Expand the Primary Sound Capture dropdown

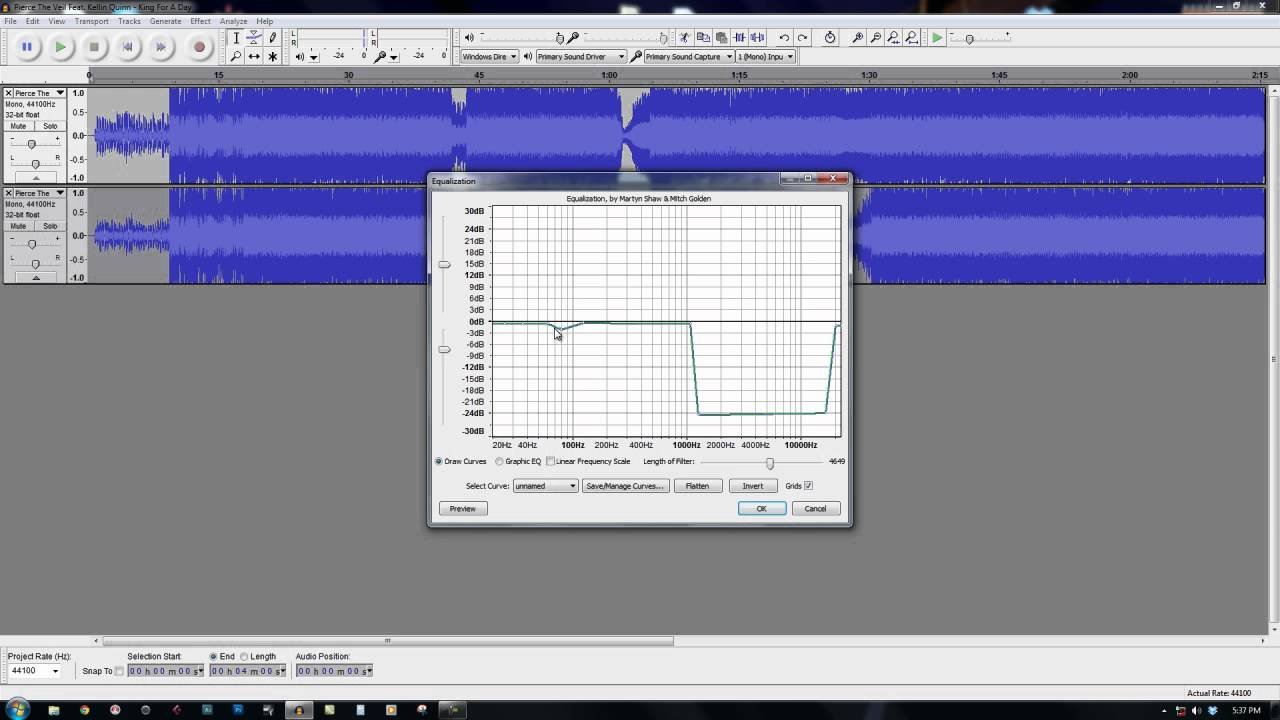(x=729, y=57)
